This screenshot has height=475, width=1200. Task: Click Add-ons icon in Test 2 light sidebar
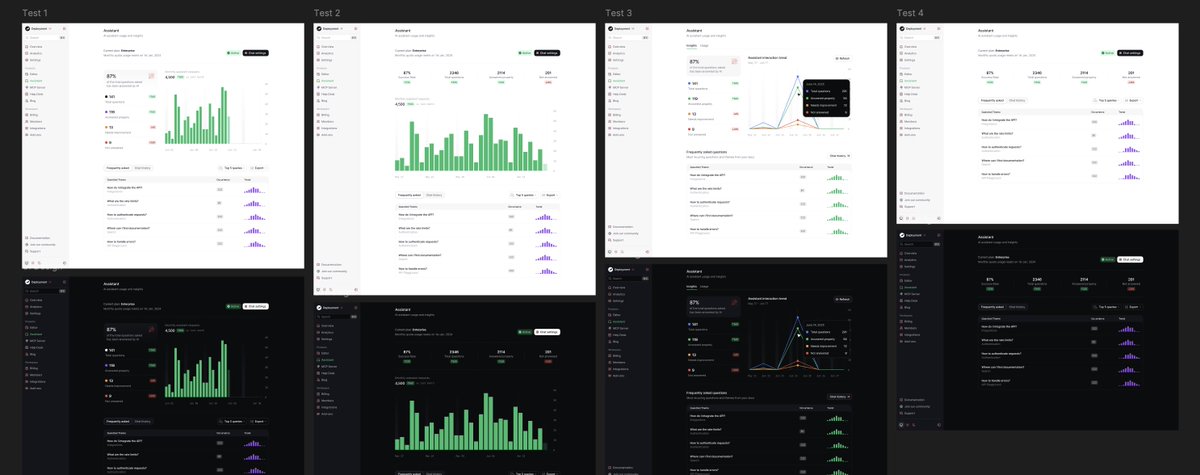click(x=319, y=135)
